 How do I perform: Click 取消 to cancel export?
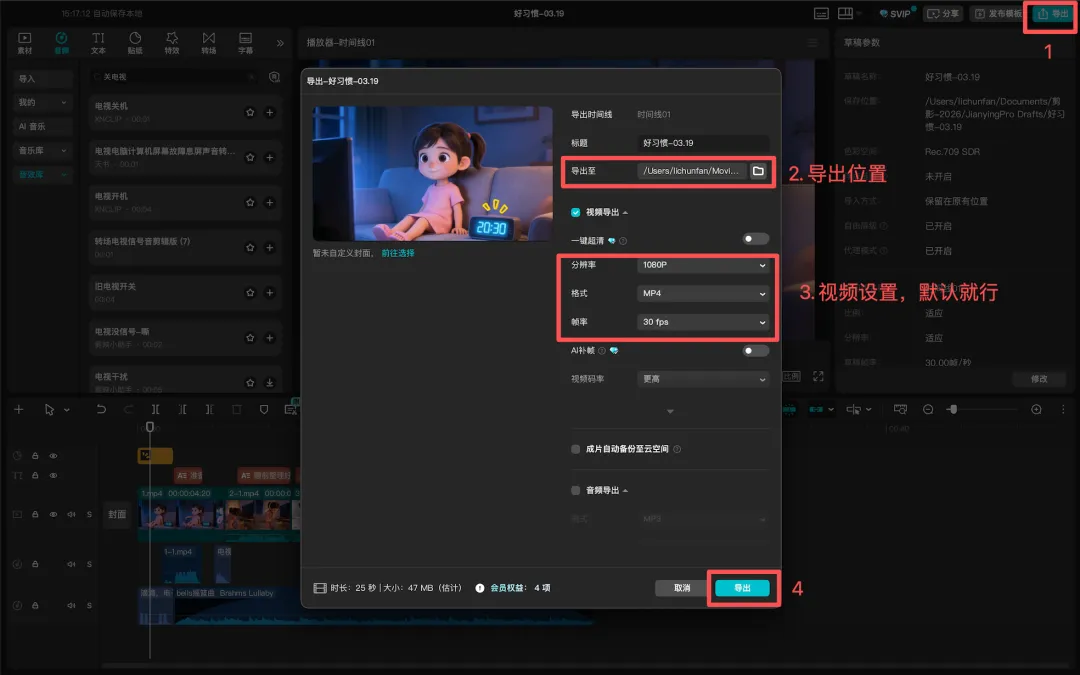pos(682,588)
